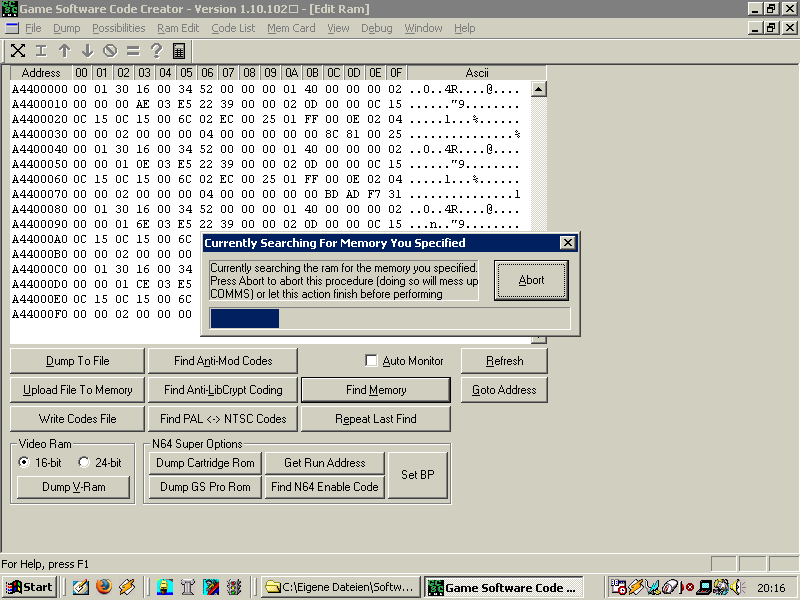Image resolution: width=800 pixels, height=600 pixels.
Task: Click the I-beam toolbar icon
Action: pos(41,51)
